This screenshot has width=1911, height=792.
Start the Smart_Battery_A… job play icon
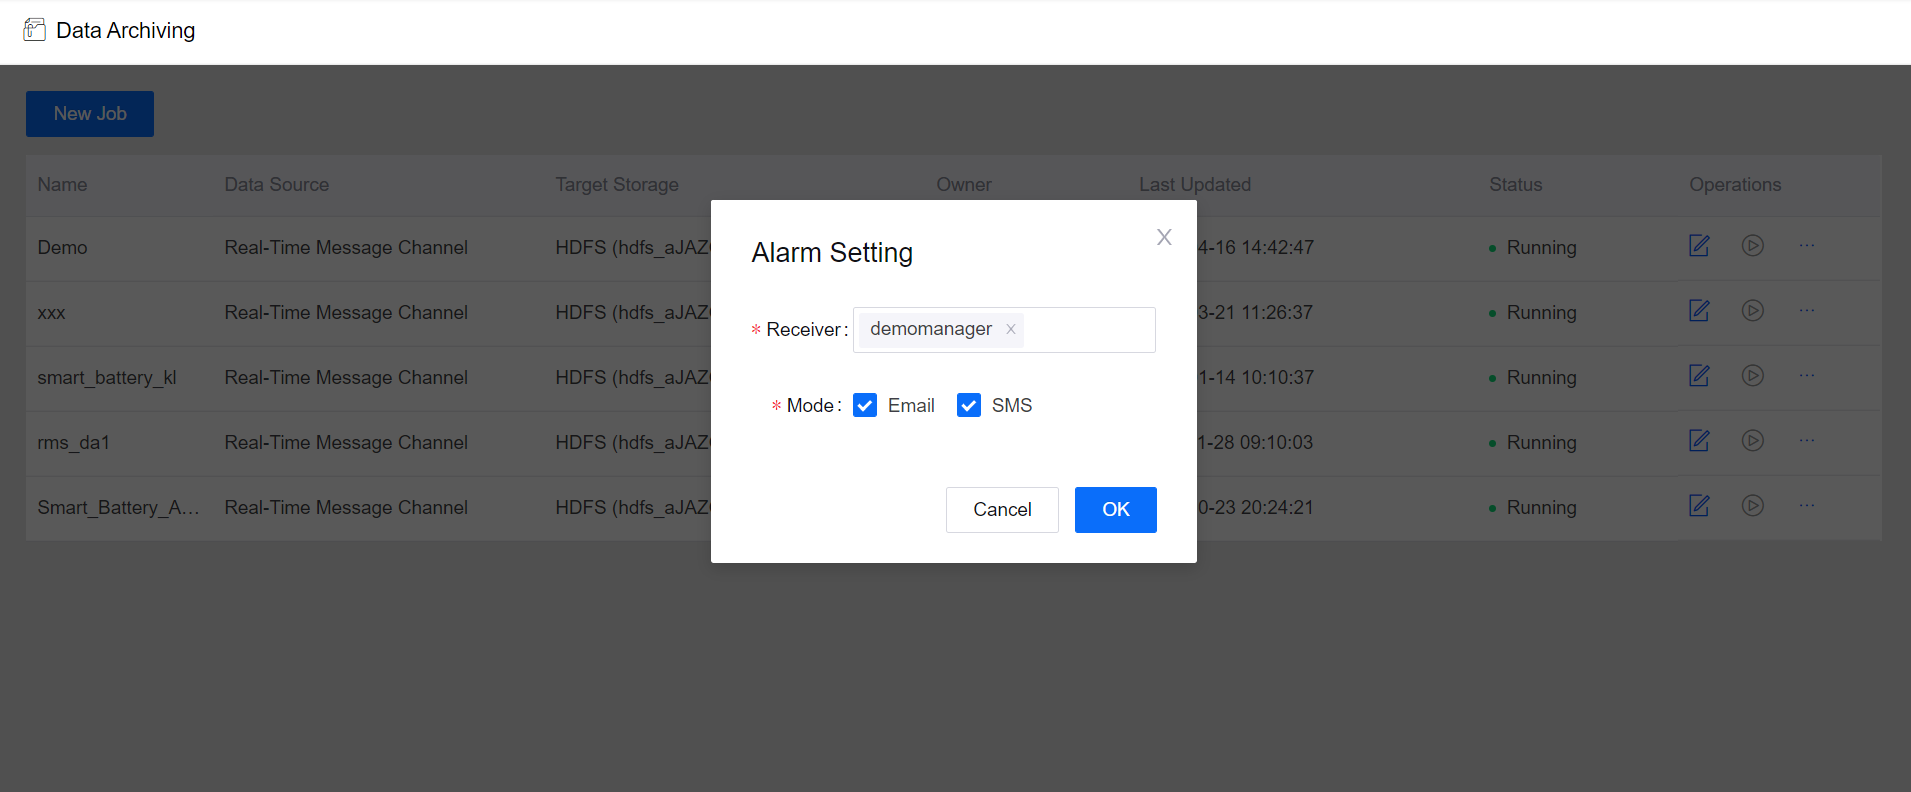pyautogui.click(x=1753, y=505)
